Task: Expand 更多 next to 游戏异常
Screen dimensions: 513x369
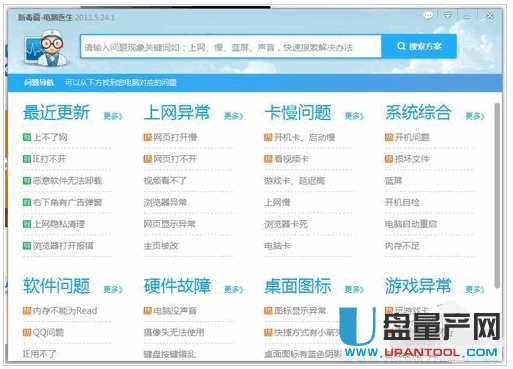Action: 475,289
